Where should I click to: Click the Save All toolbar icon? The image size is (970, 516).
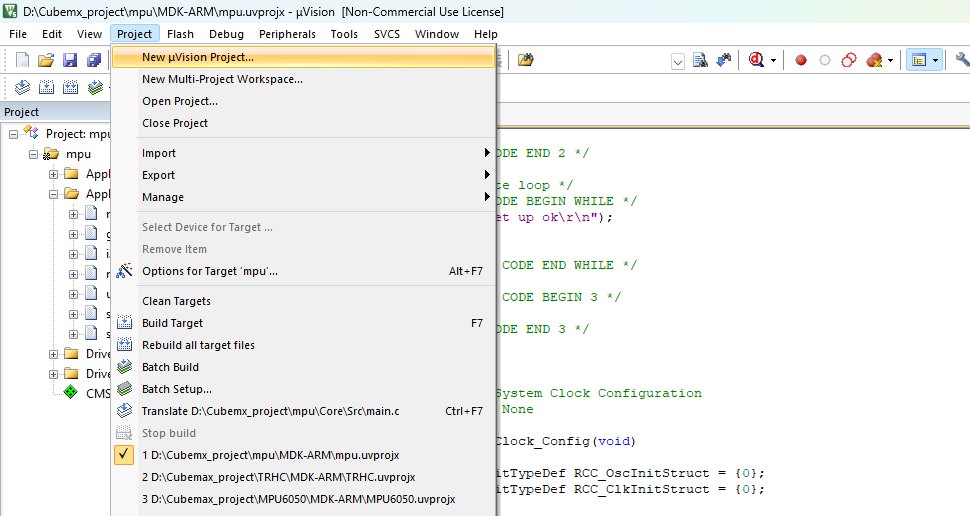tap(93, 60)
